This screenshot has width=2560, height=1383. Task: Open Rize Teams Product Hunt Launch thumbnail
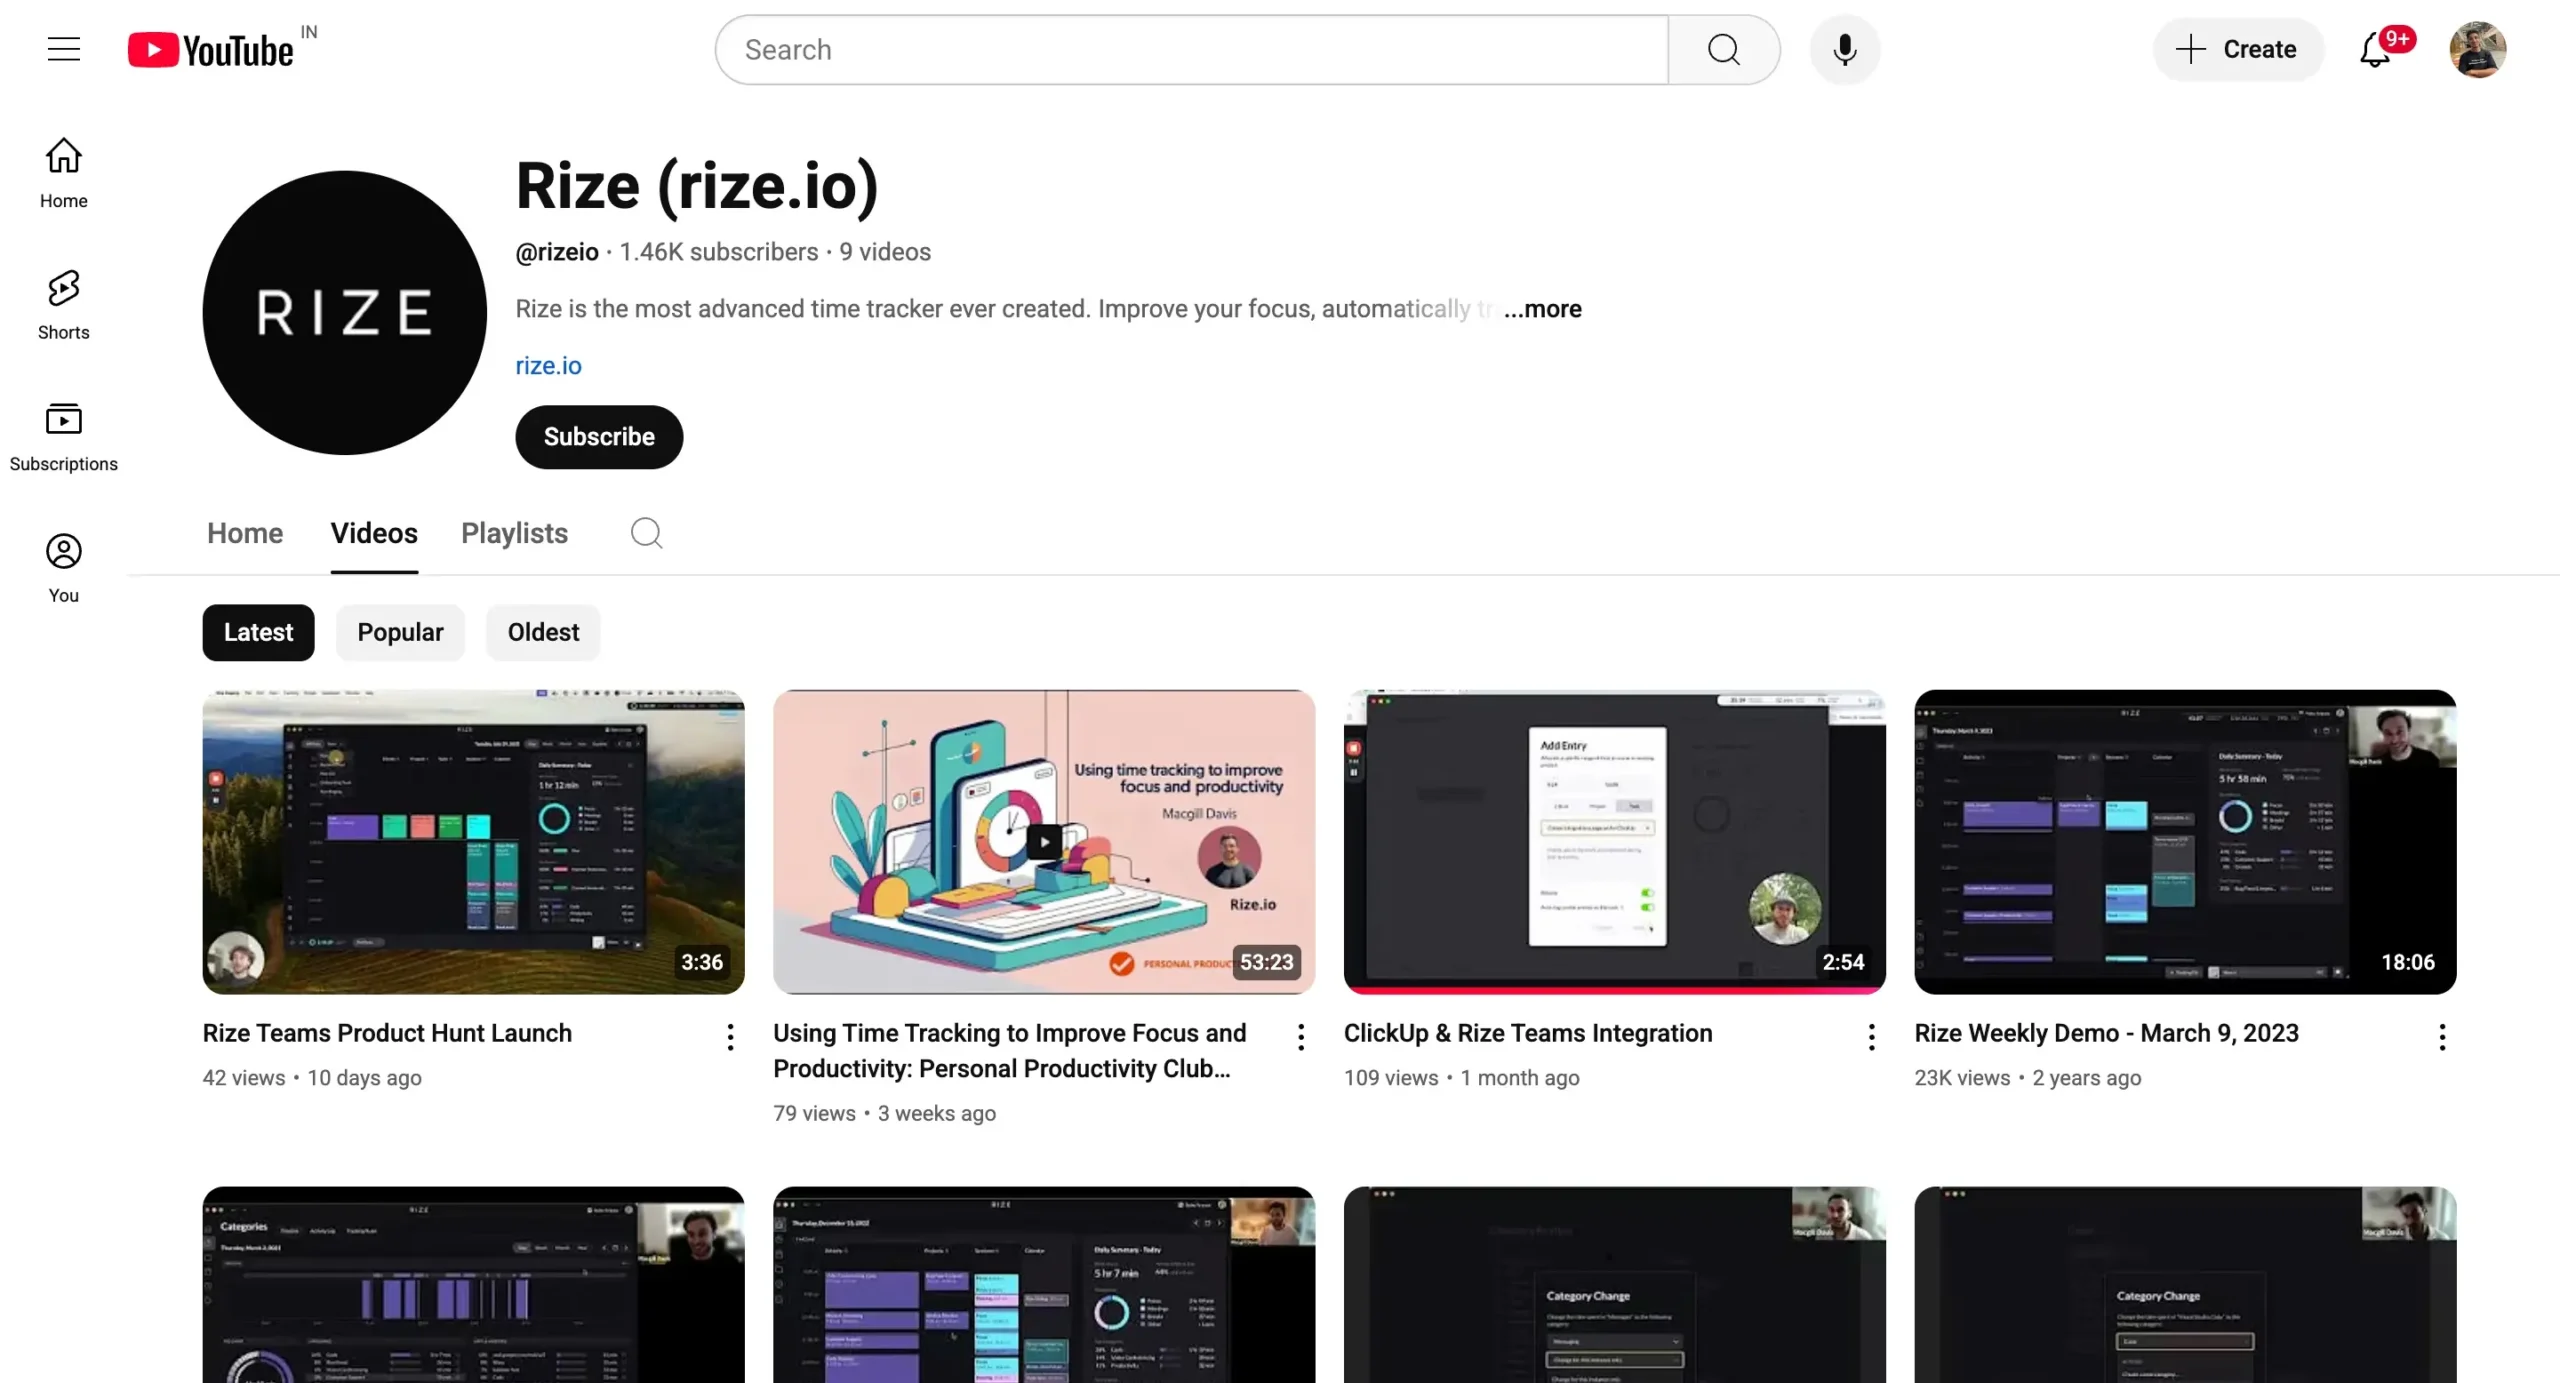[x=473, y=841]
